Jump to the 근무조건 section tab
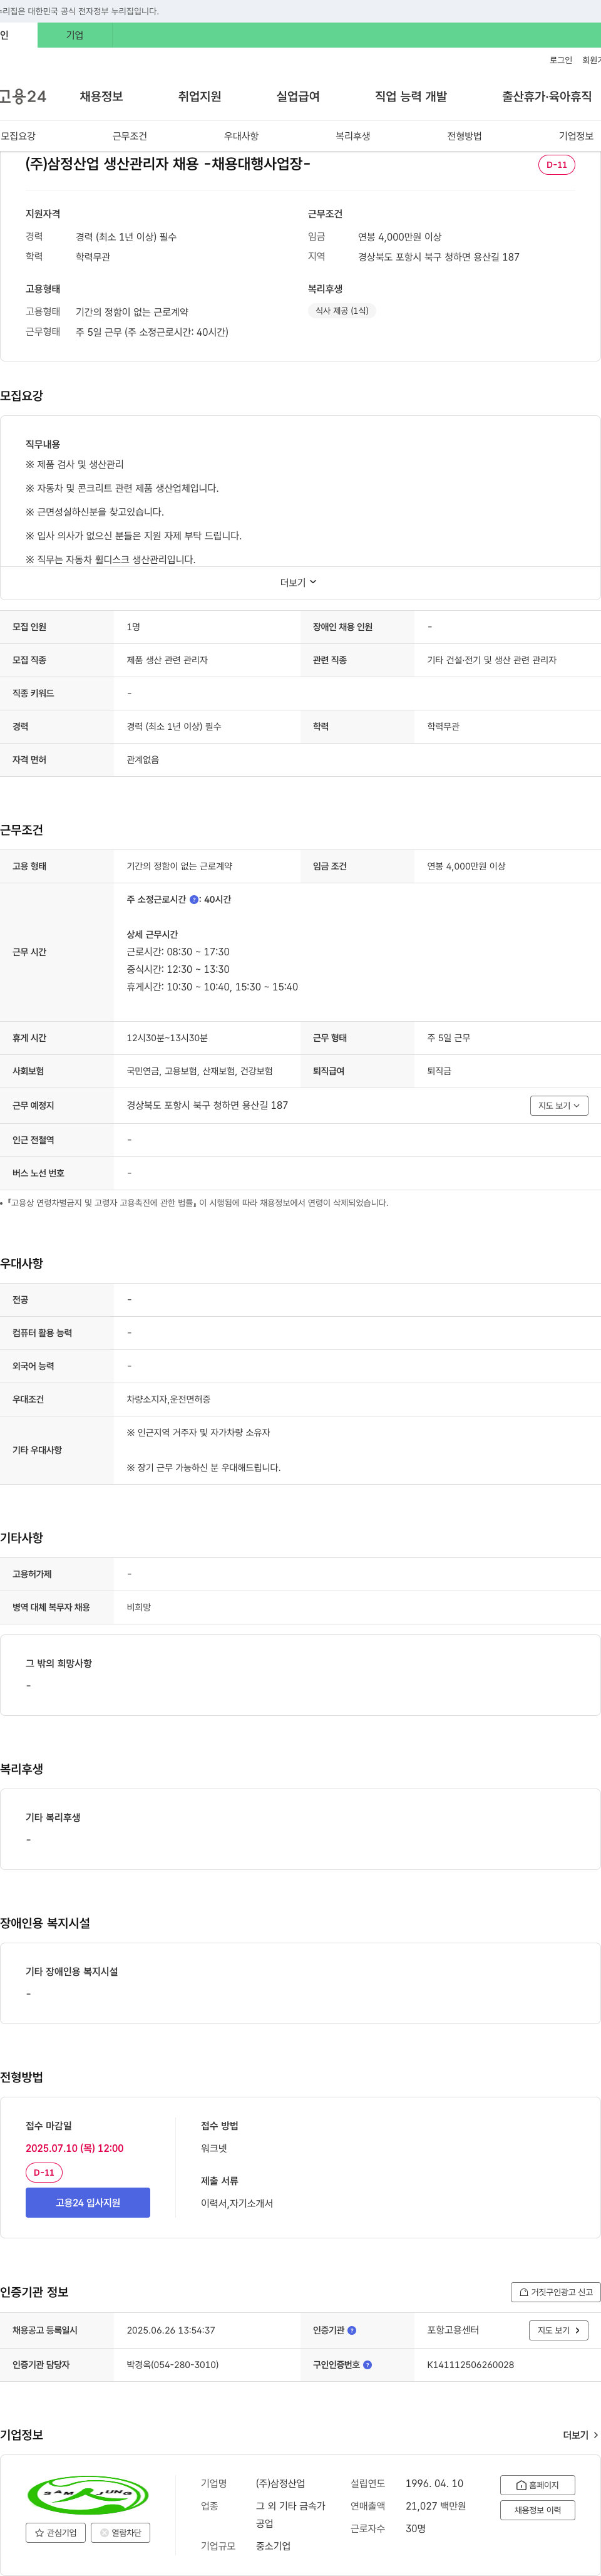This screenshot has height=2576, width=601. [x=129, y=136]
